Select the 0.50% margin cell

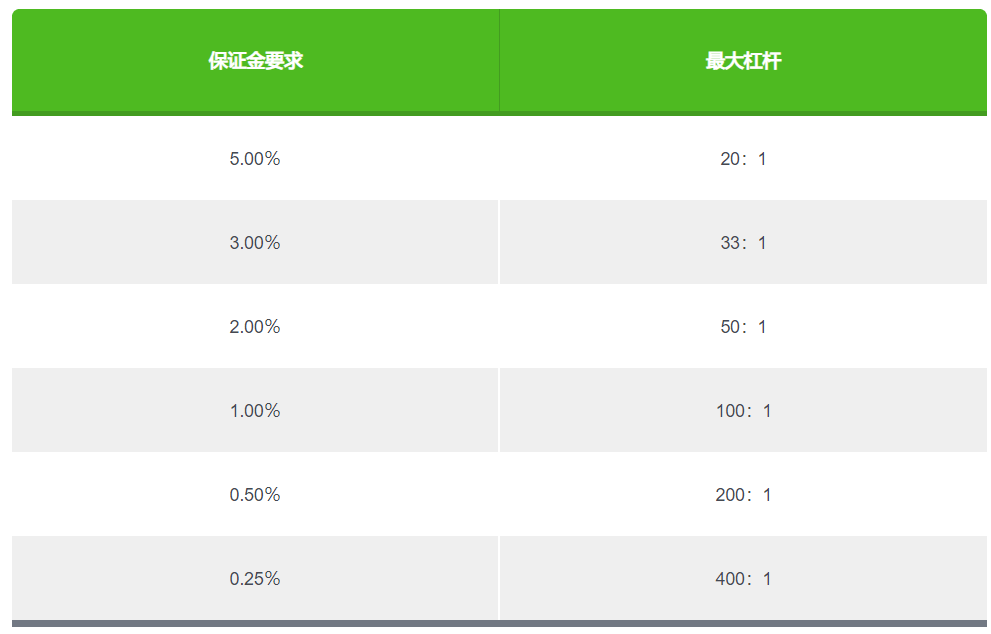pos(255,494)
